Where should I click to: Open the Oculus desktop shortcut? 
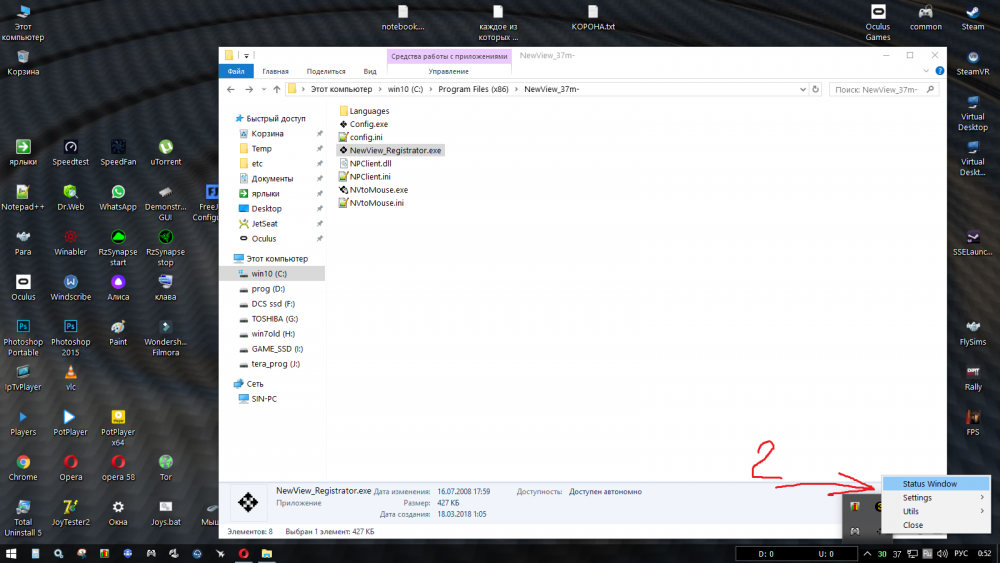pos(23,288)
